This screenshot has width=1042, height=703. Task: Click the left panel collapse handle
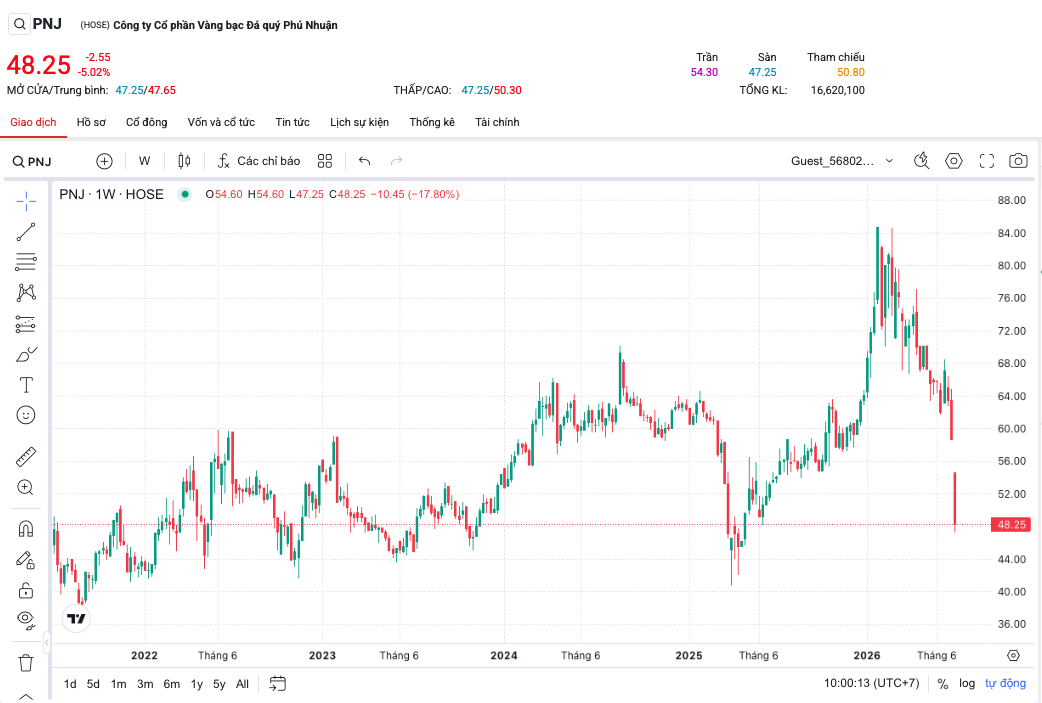pos(47,643)
